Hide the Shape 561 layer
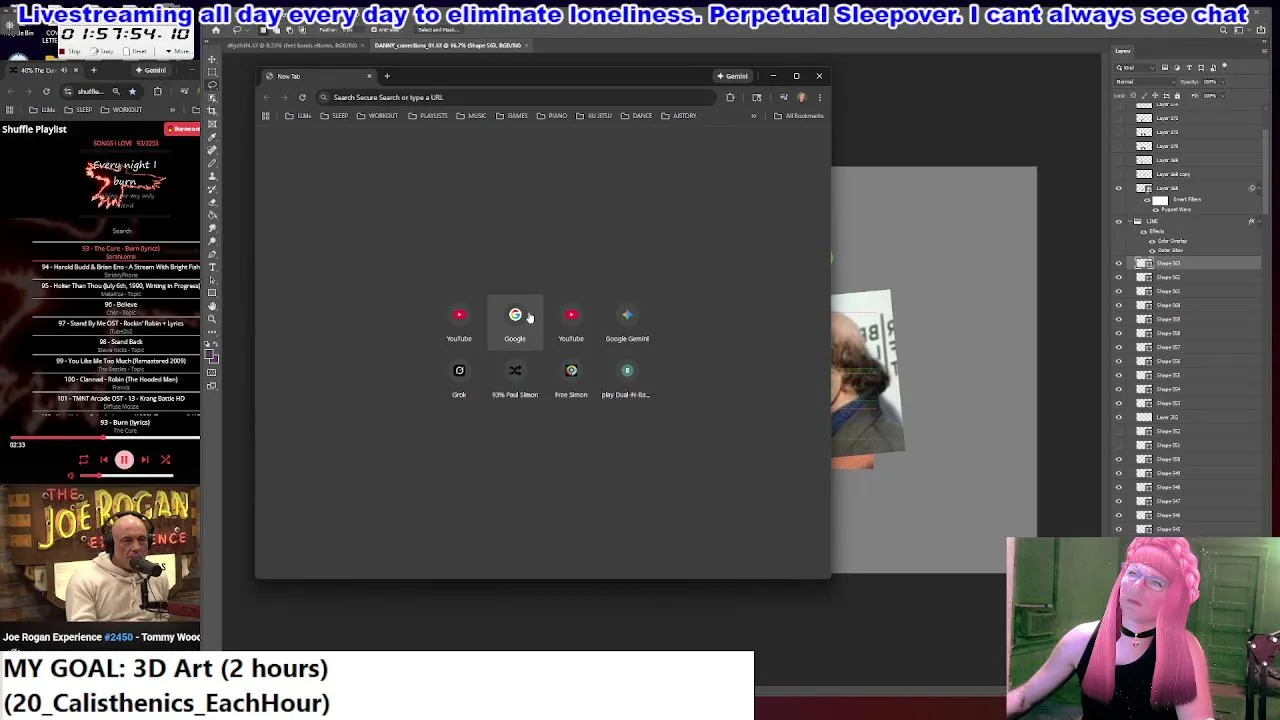Image resolution: width=1280 pixels, height=720 pixels. [x=1119, y=291]
